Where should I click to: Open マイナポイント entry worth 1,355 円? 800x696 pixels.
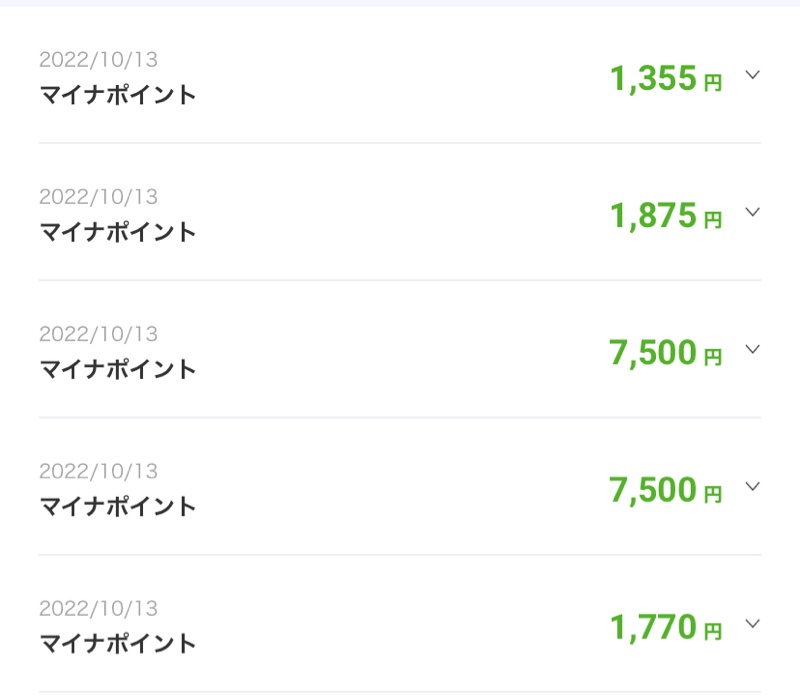tap(118, 95)
